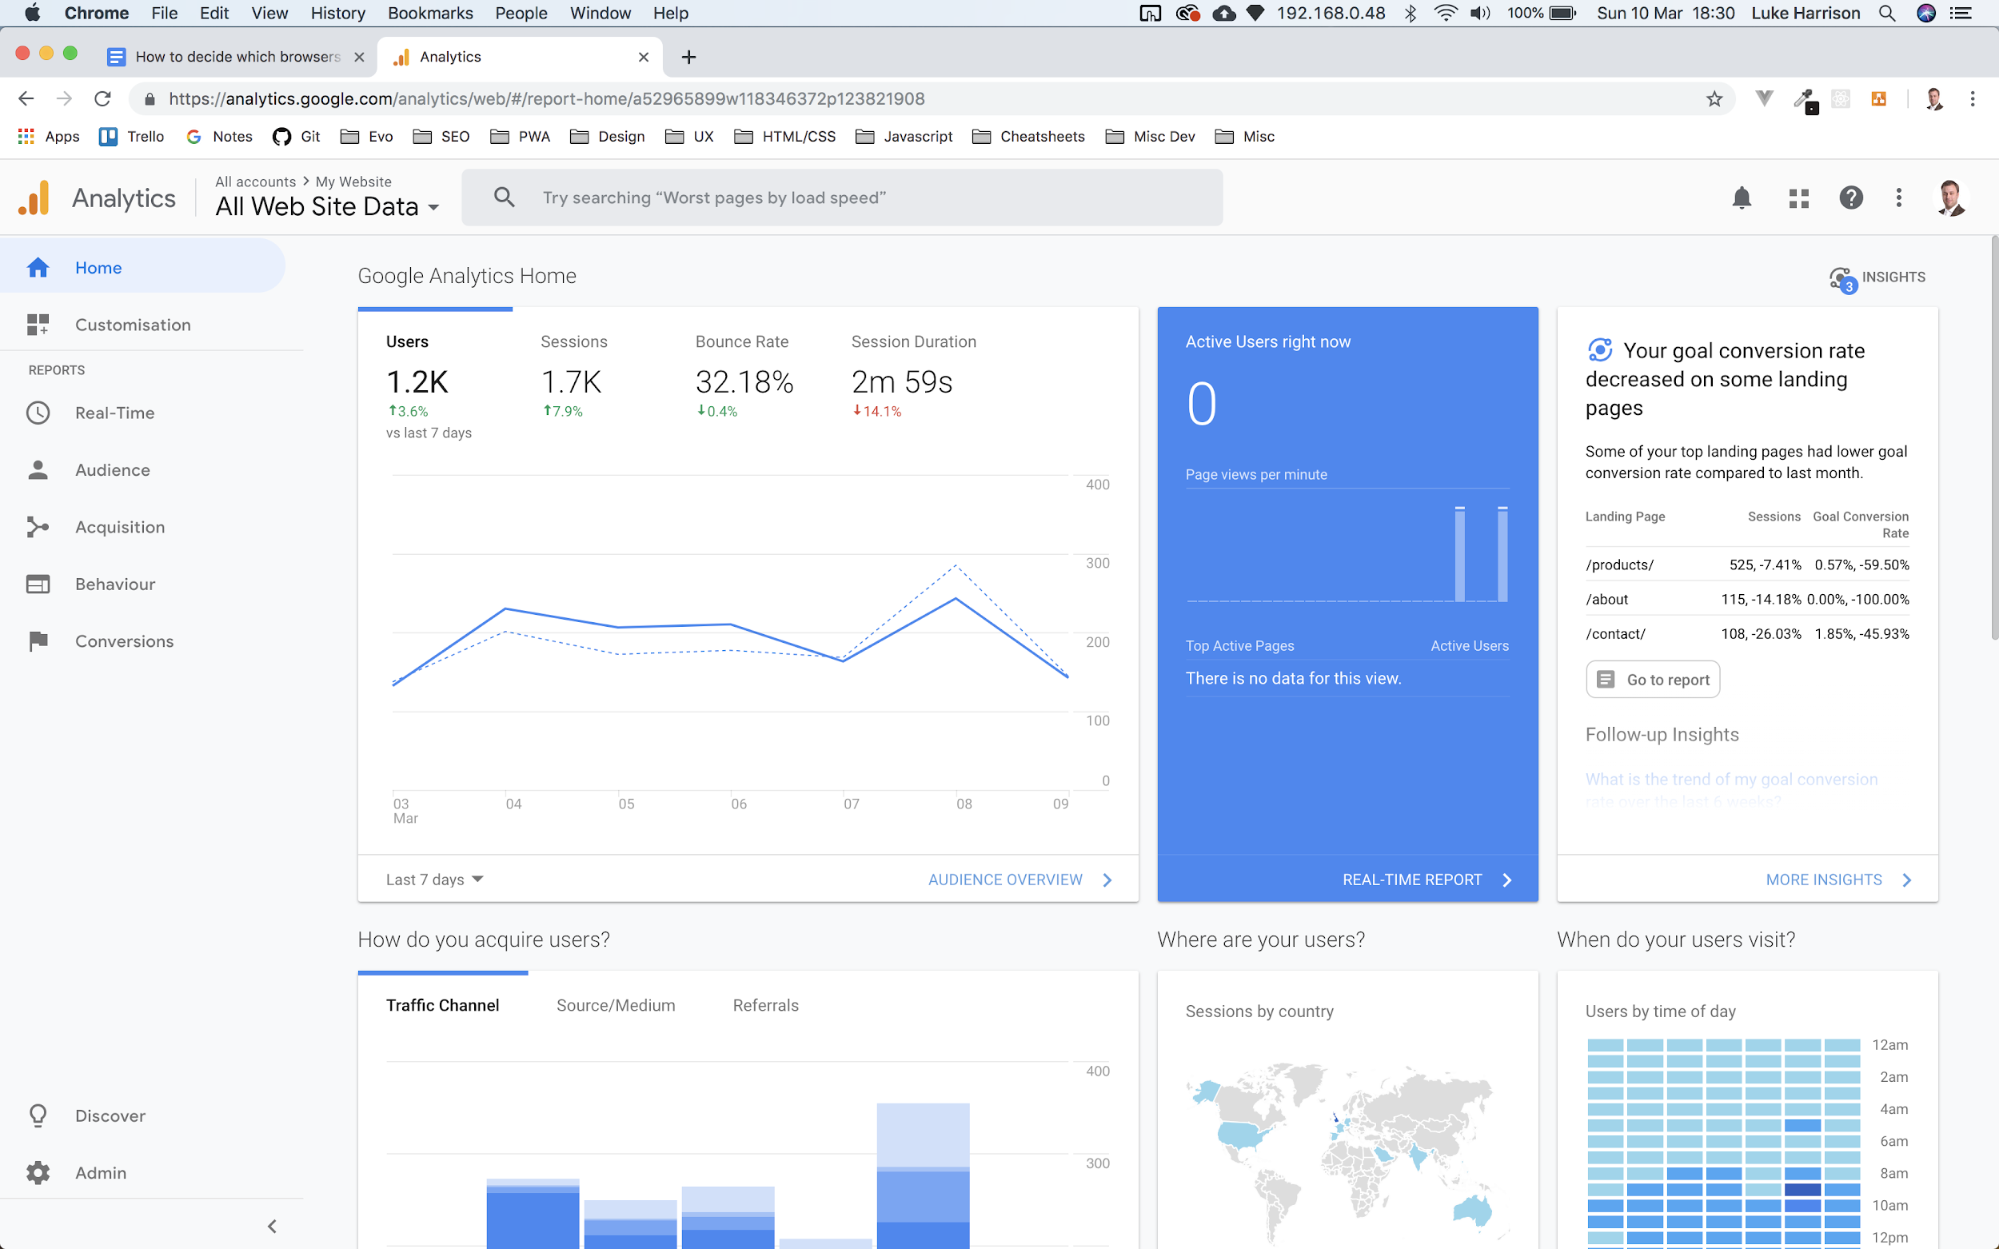Viewport: 1999px width, 1249px height.
Task: Click the search magnifier icon
Action: pyautogui.click(x=504, y=197)
